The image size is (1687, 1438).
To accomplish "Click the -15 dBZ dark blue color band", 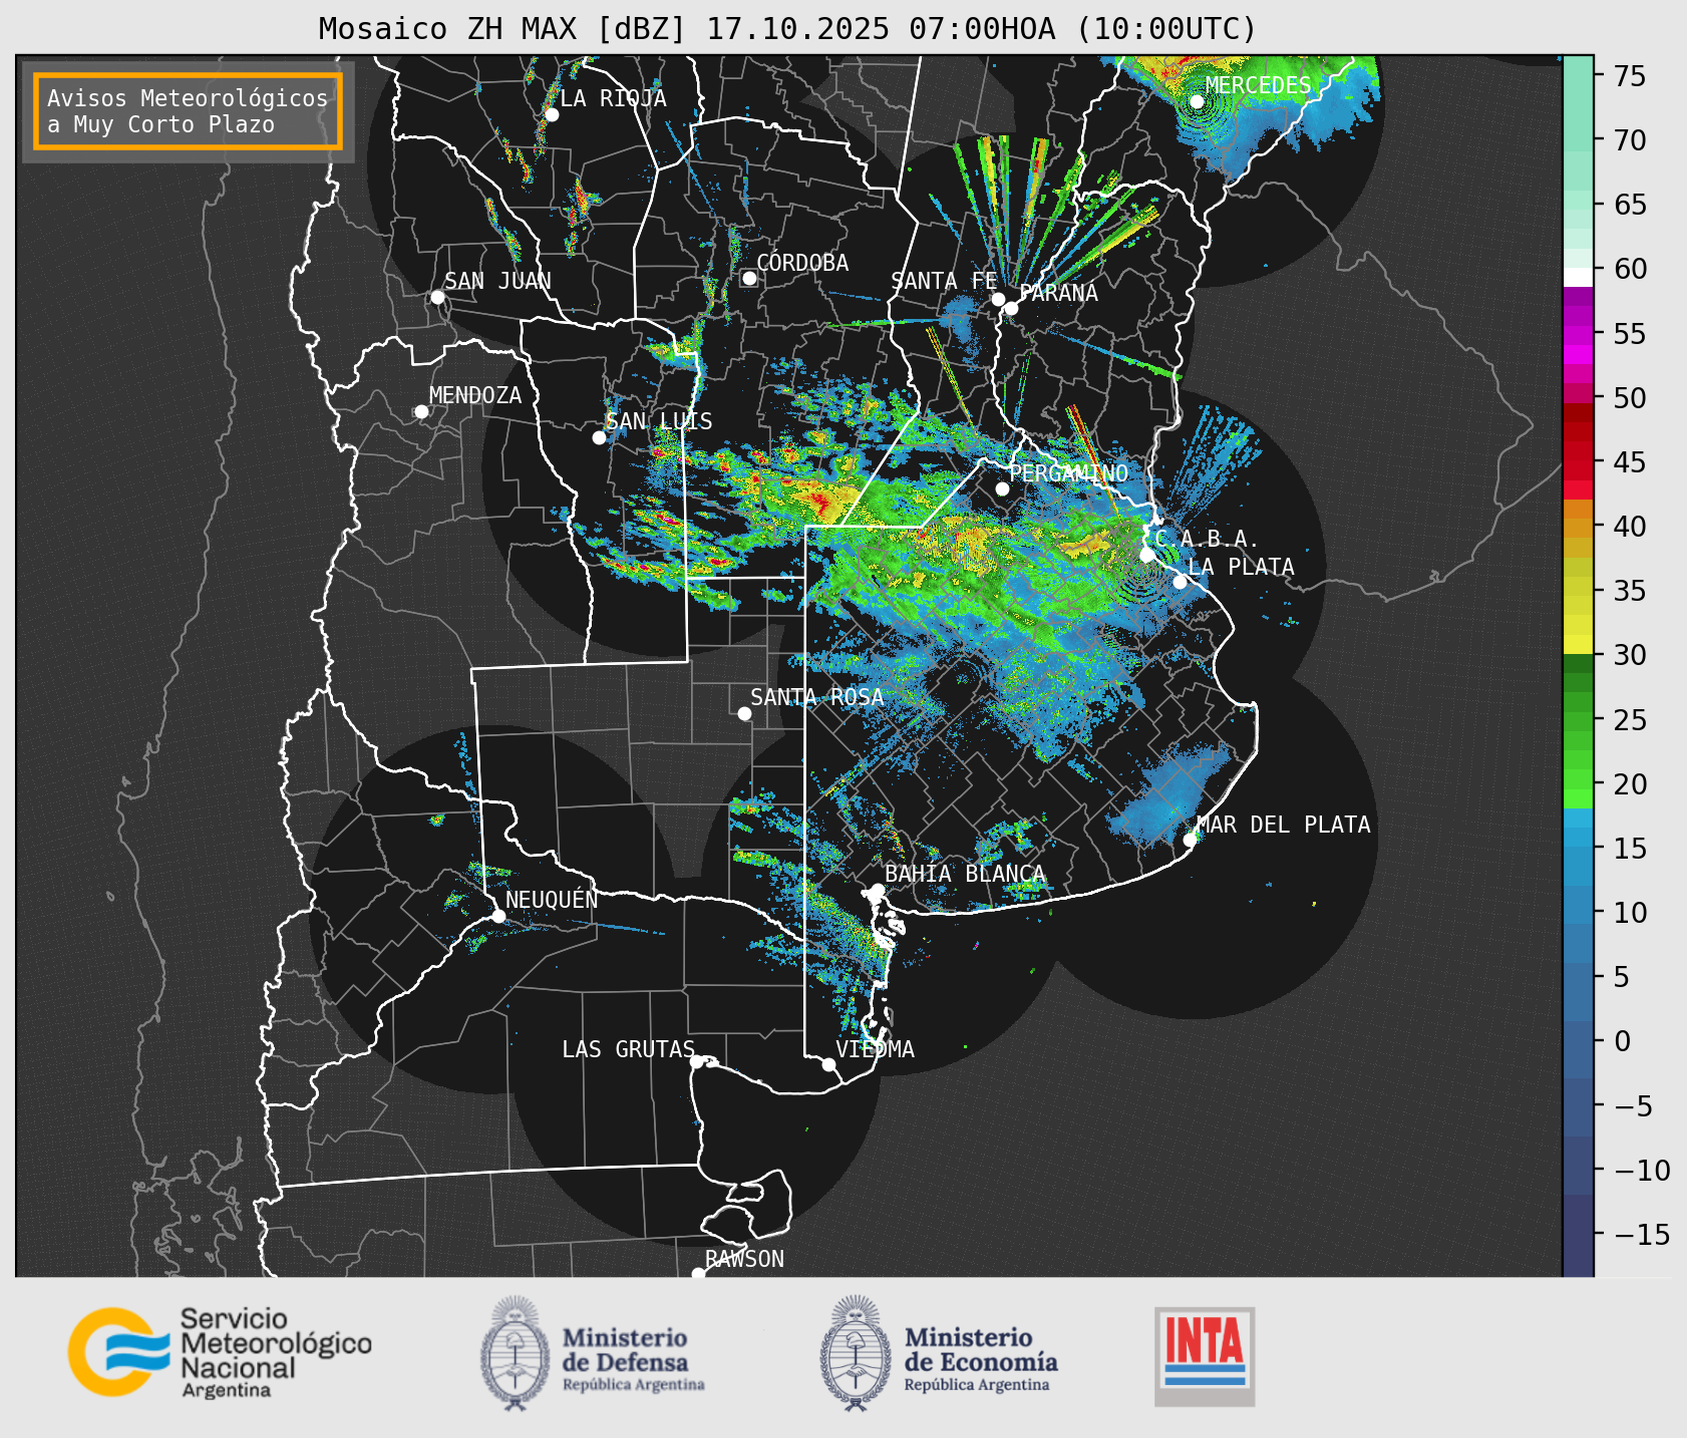I will tap(1578, 1234).
